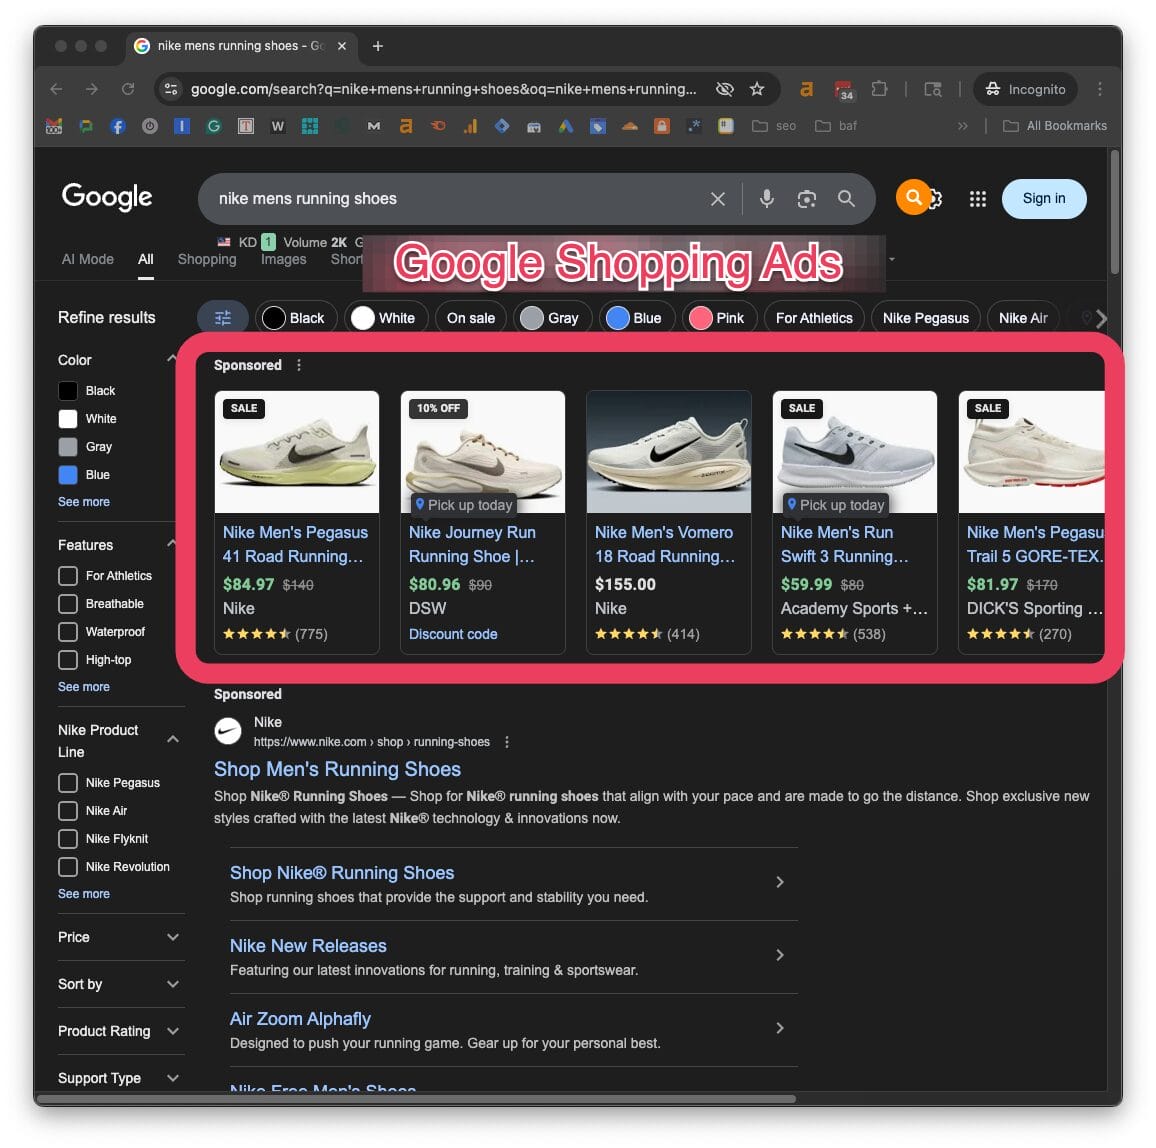Open the seo bookmarks folder
1156x1148 pixels.
[x=774, y=126]
